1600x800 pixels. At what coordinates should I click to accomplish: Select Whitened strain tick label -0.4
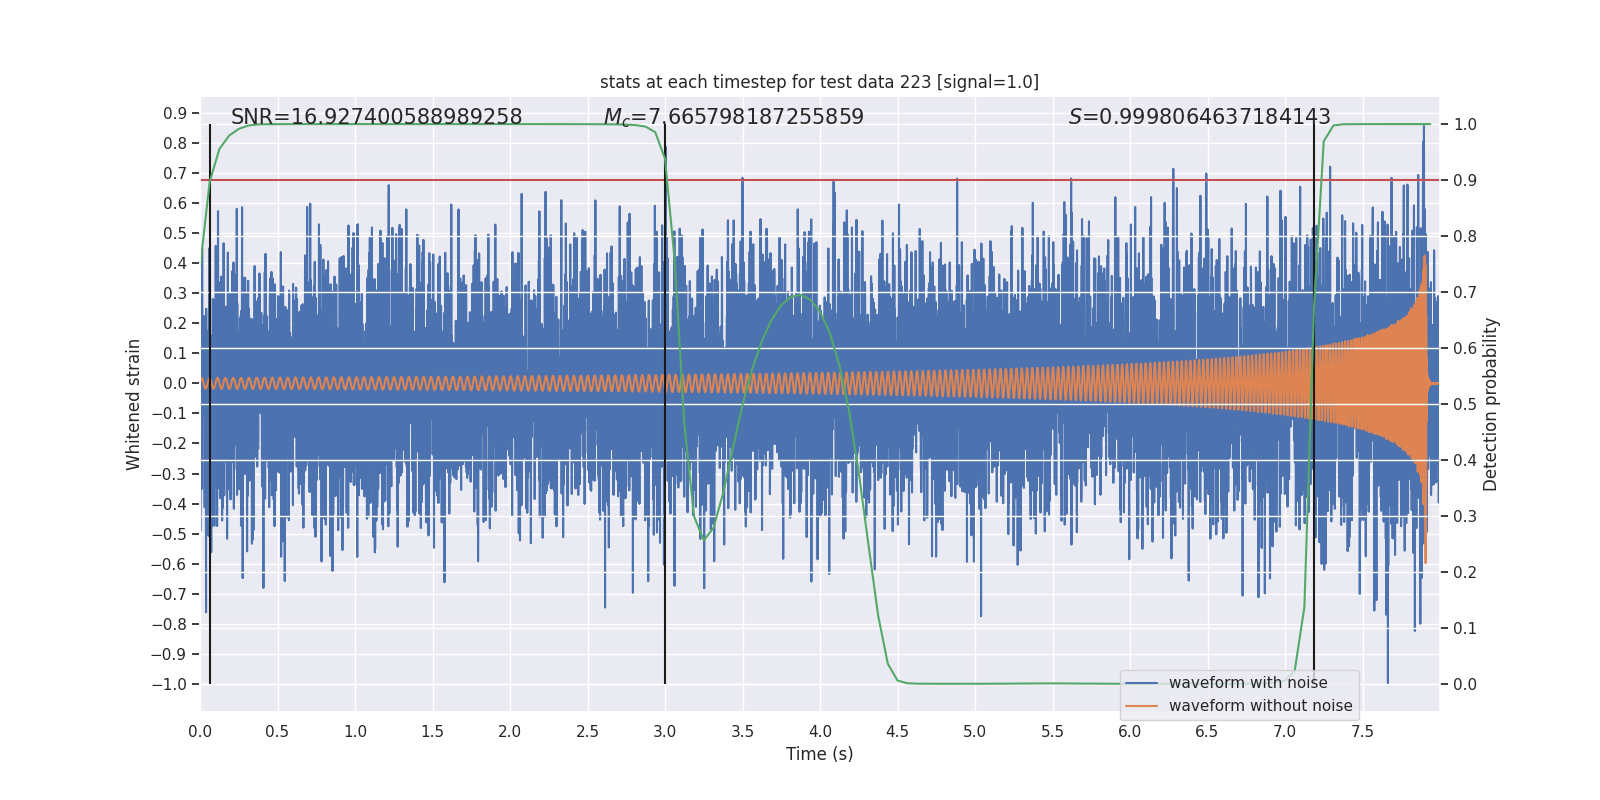(170, 505)
